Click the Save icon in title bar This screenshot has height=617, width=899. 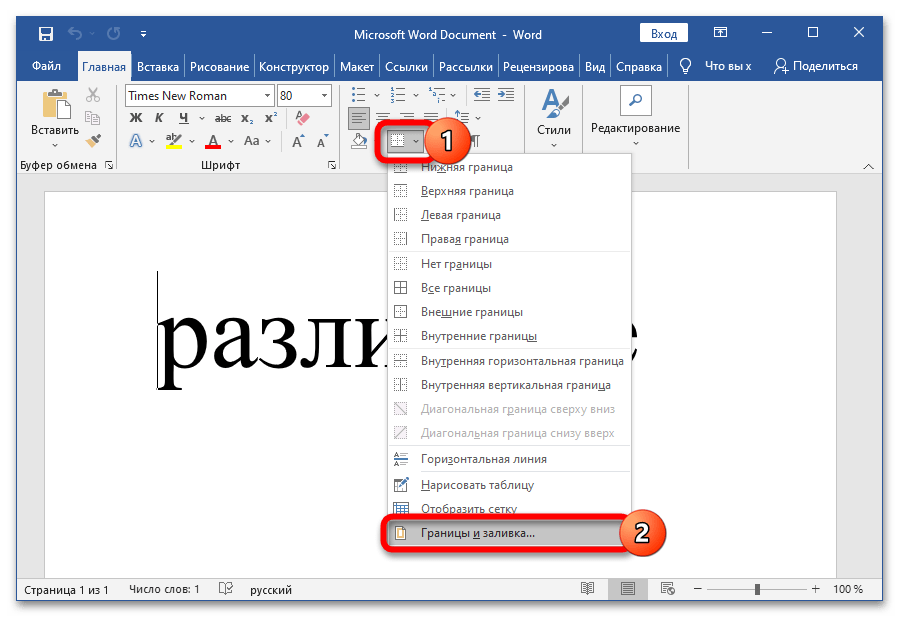(x=46, y=34)
